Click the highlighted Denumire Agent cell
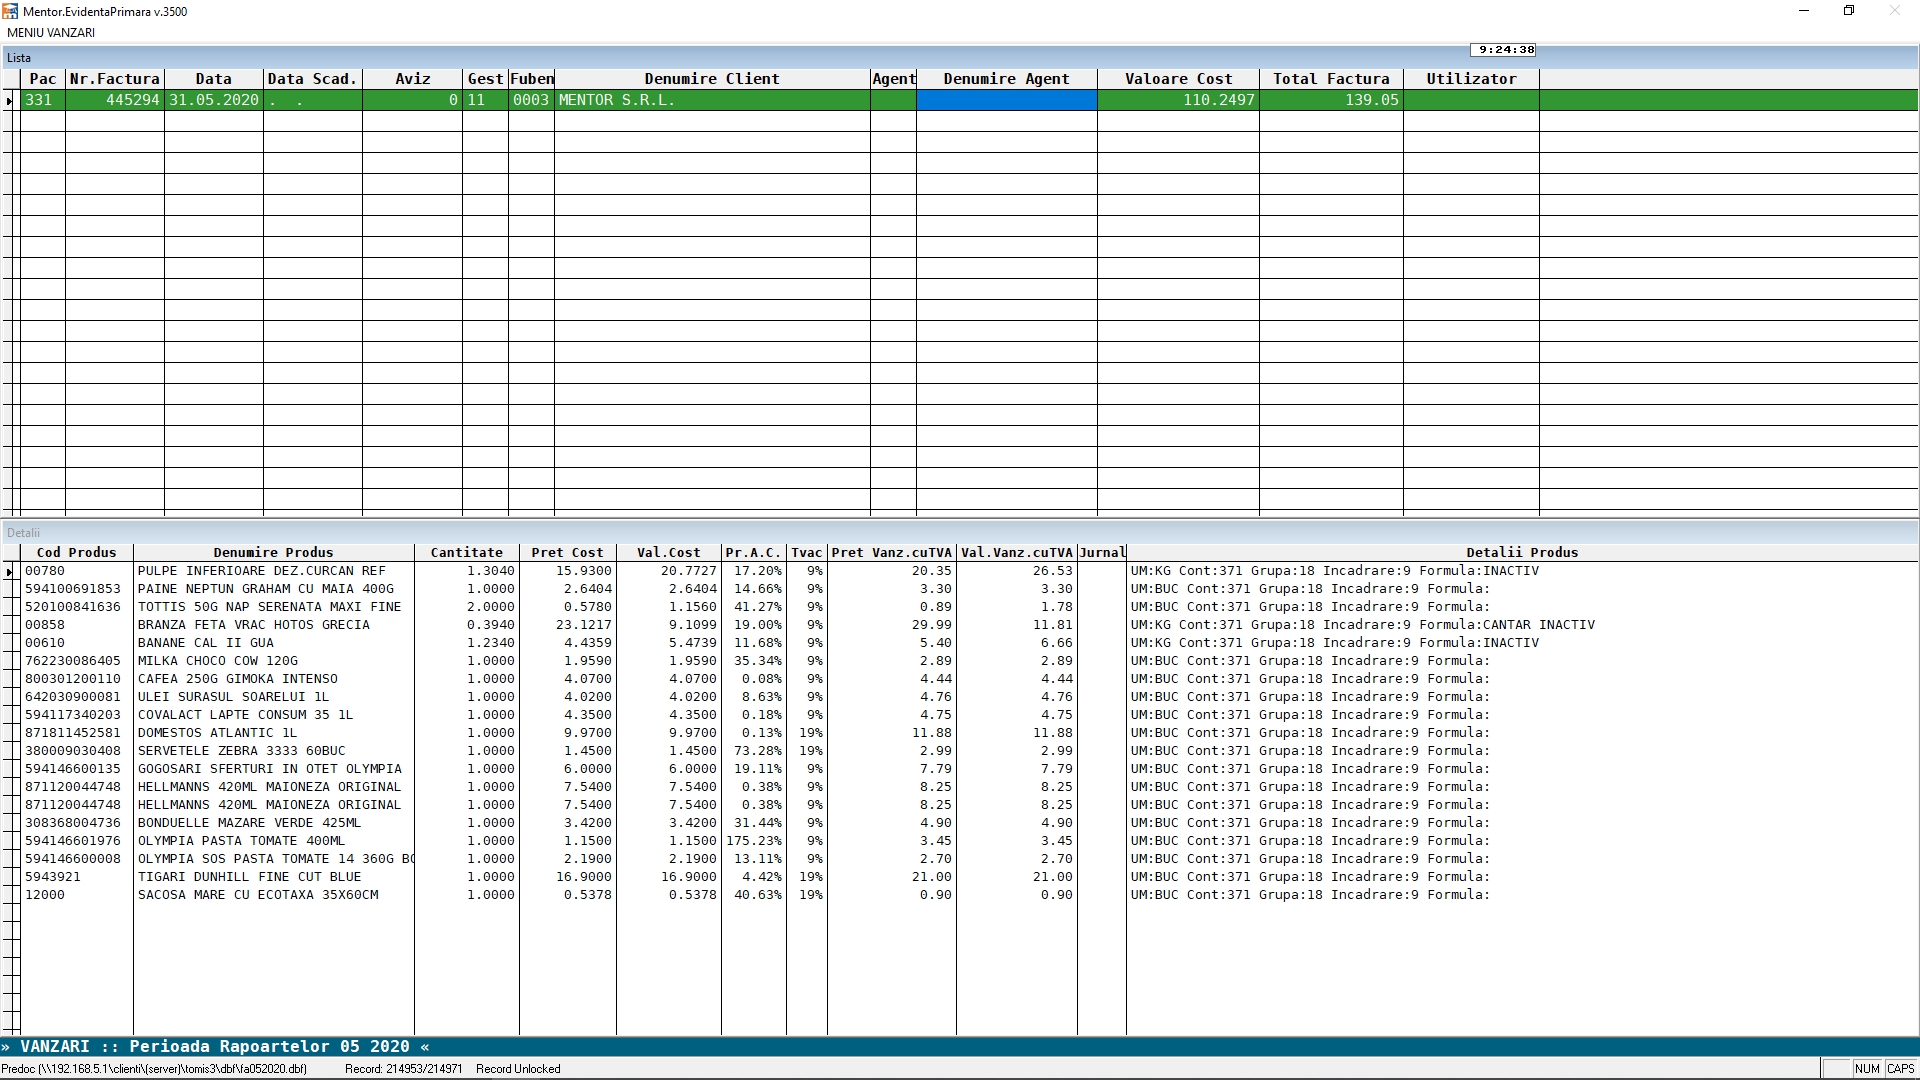This screenshot has width=1920, height=1080. pos(1006,100)
